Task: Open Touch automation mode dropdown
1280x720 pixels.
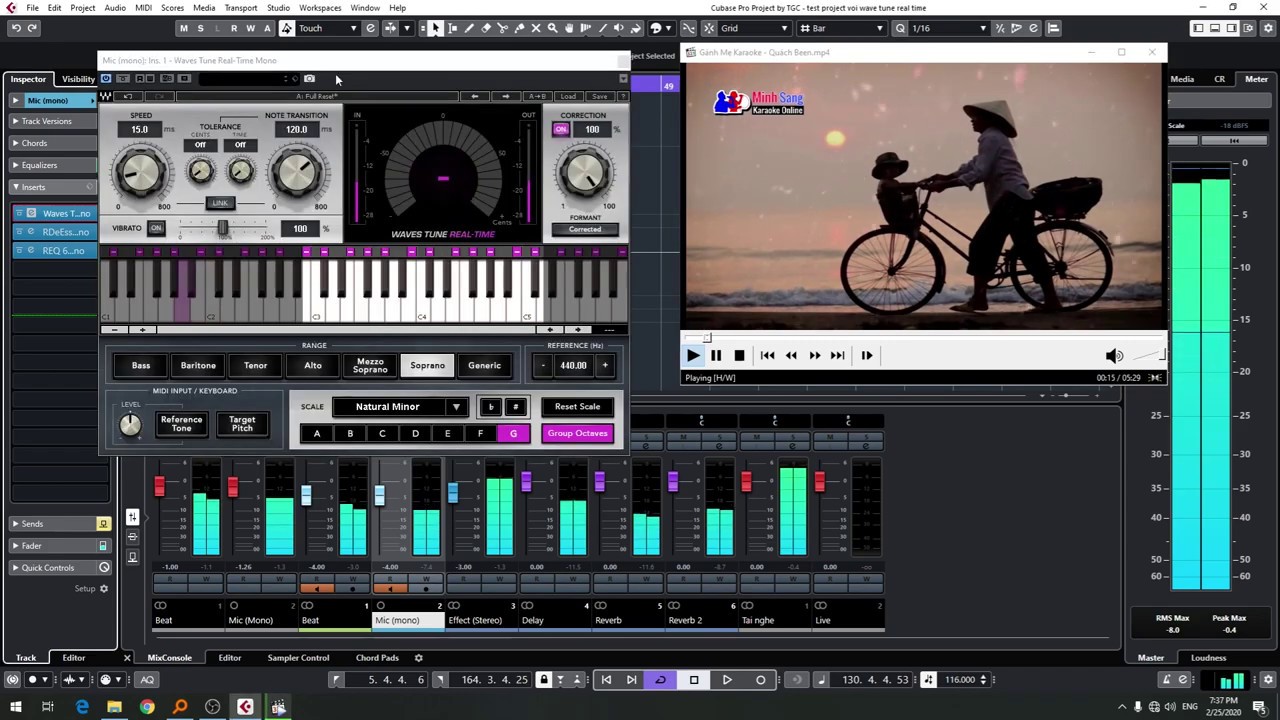Action: click(x=327, y=28)
